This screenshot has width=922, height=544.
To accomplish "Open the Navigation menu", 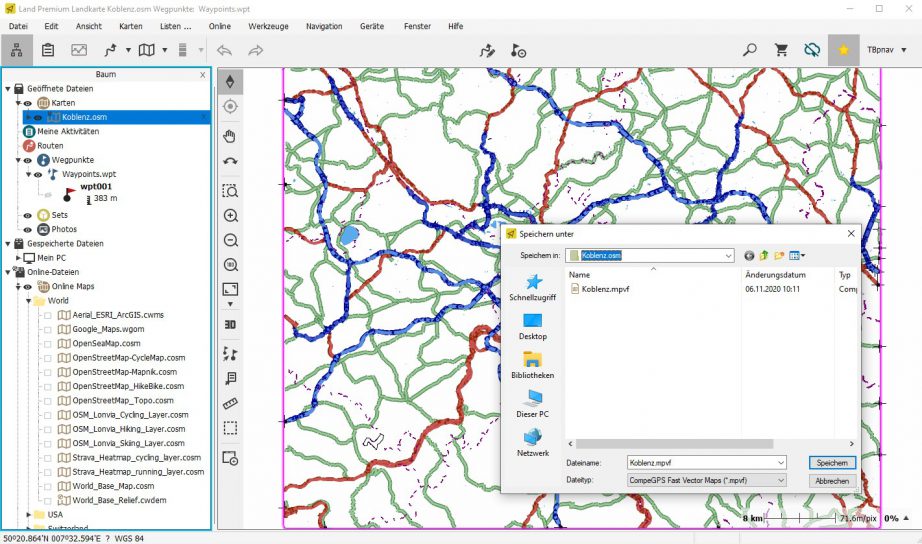I will (324, 25).
